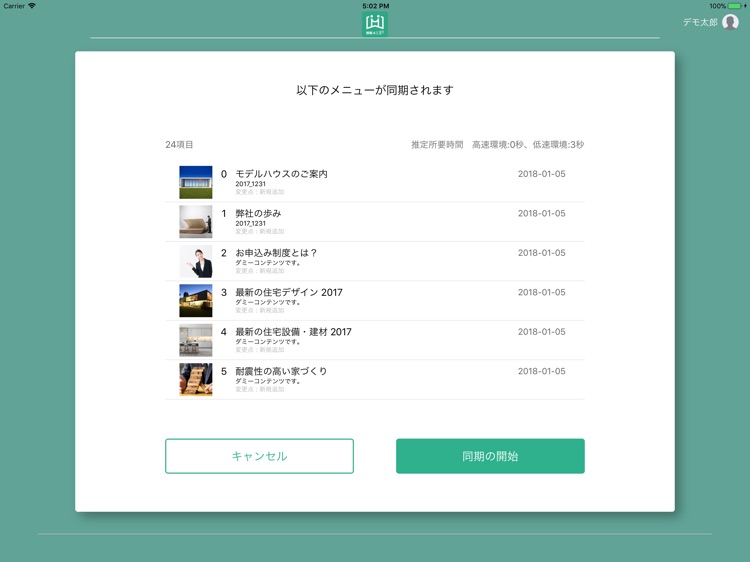Click the キャンセル button
Viewport: 750px width, 562px height.
click(259, 456)
